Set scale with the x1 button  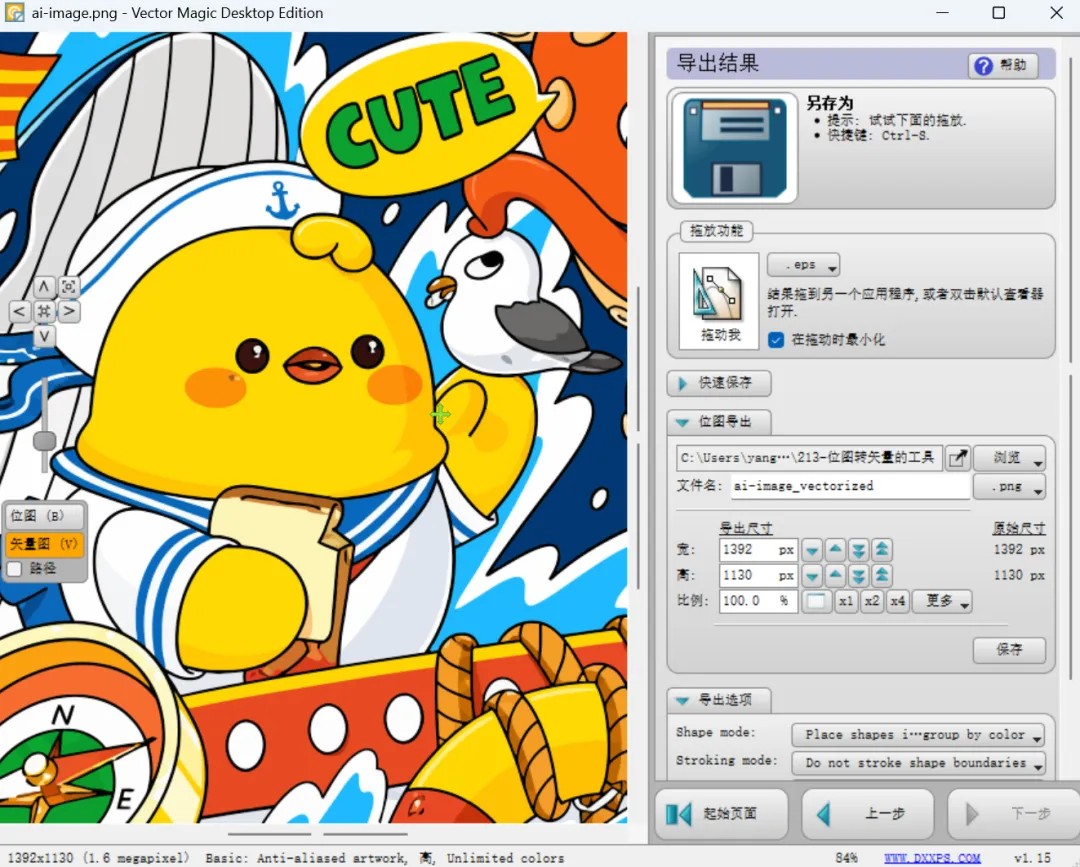(x=846, y=601)
